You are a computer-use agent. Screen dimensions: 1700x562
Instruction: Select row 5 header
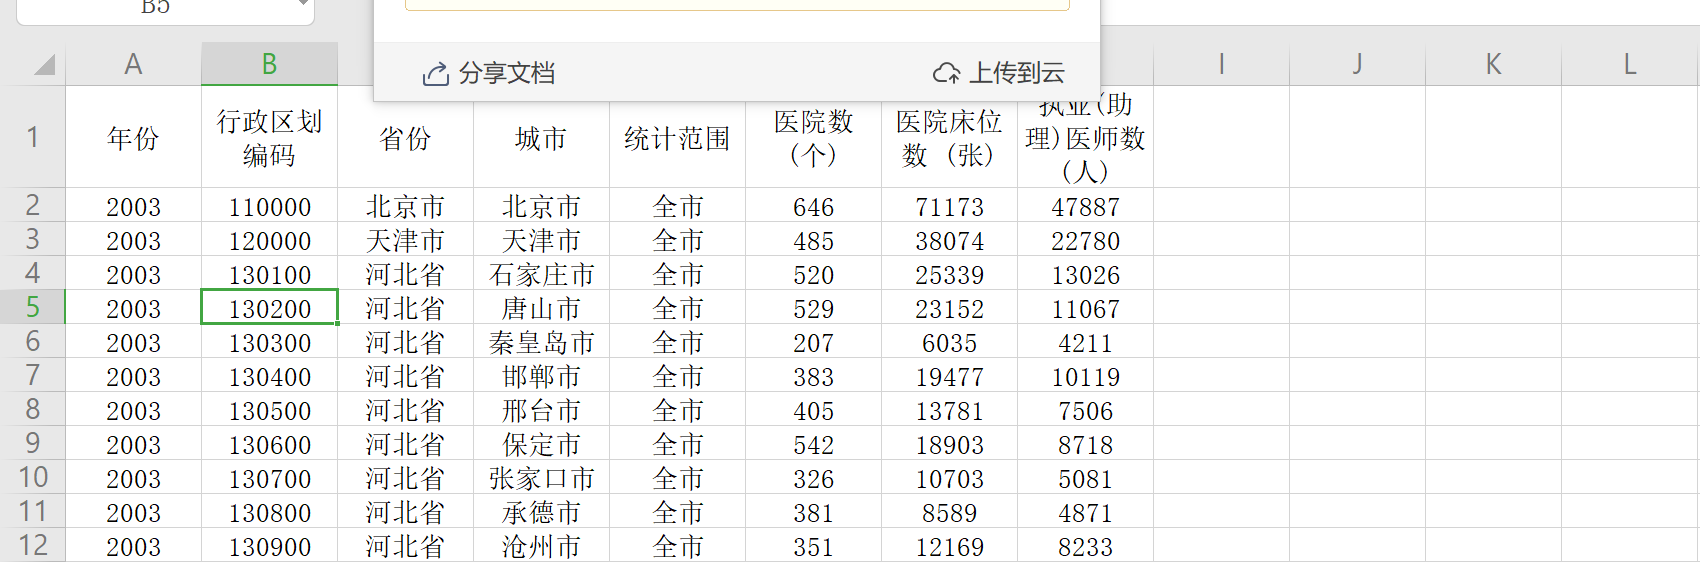pos(33,307)
